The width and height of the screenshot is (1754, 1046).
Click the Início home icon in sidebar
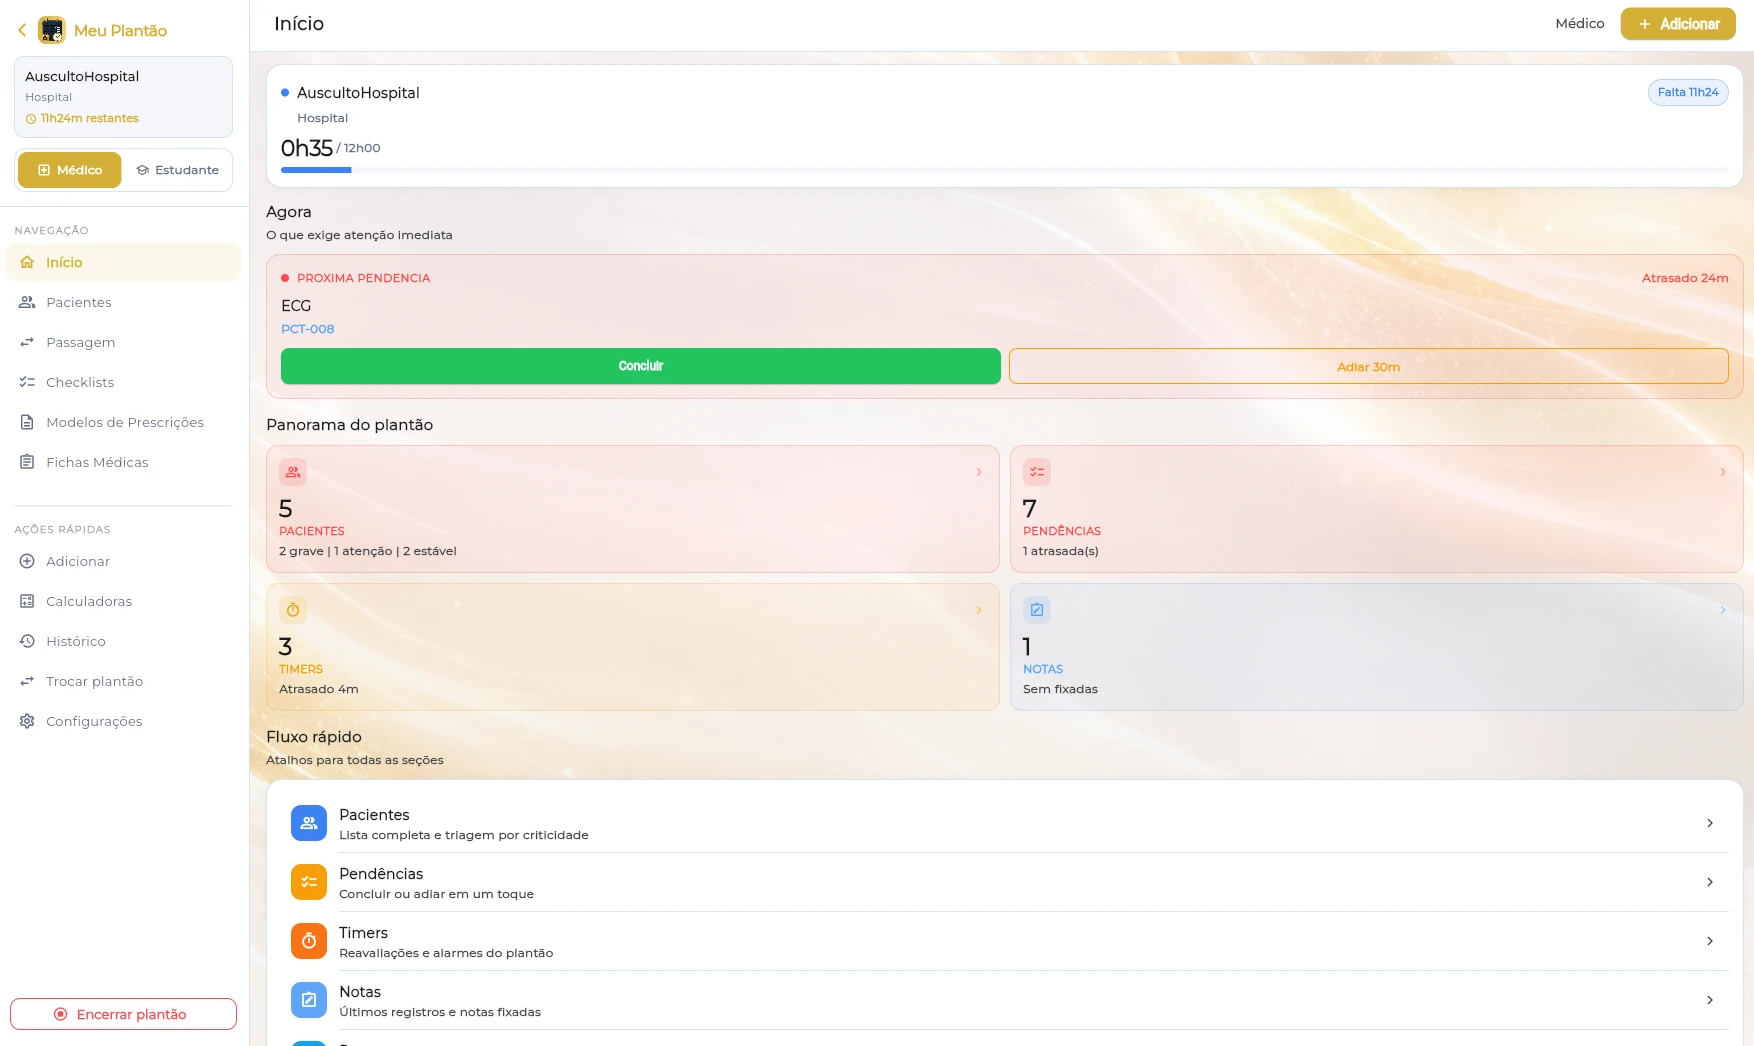pos(27,262)
